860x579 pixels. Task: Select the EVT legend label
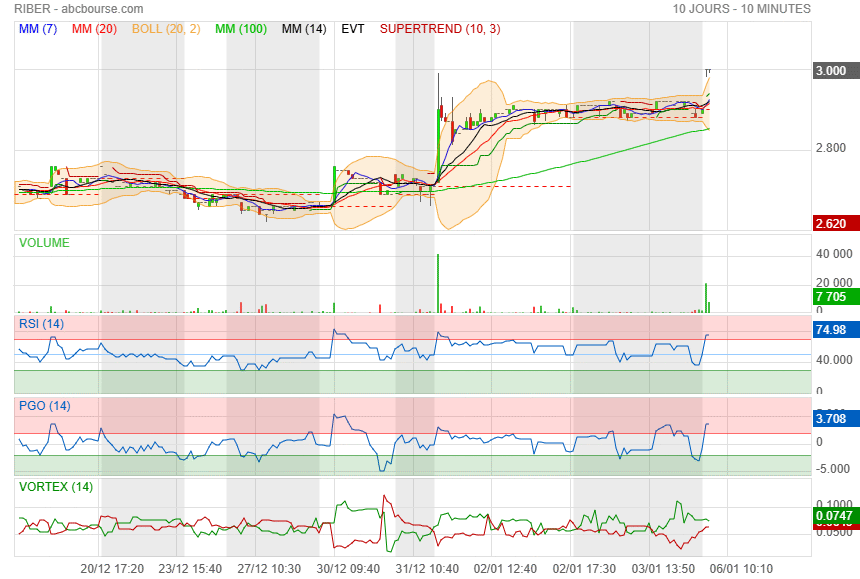(353, 29)
